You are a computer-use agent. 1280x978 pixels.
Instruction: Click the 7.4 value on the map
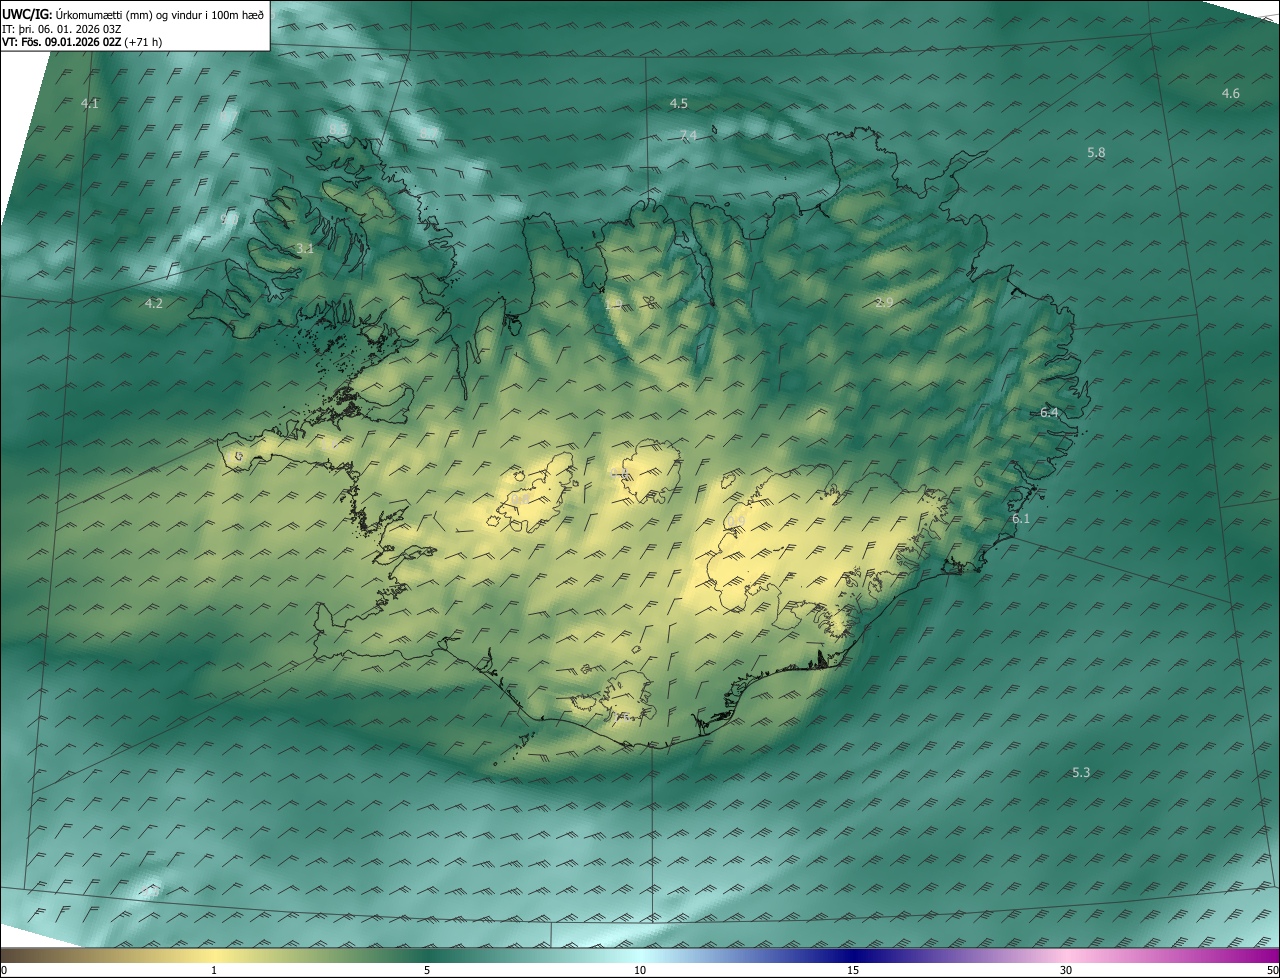(688, 135)
